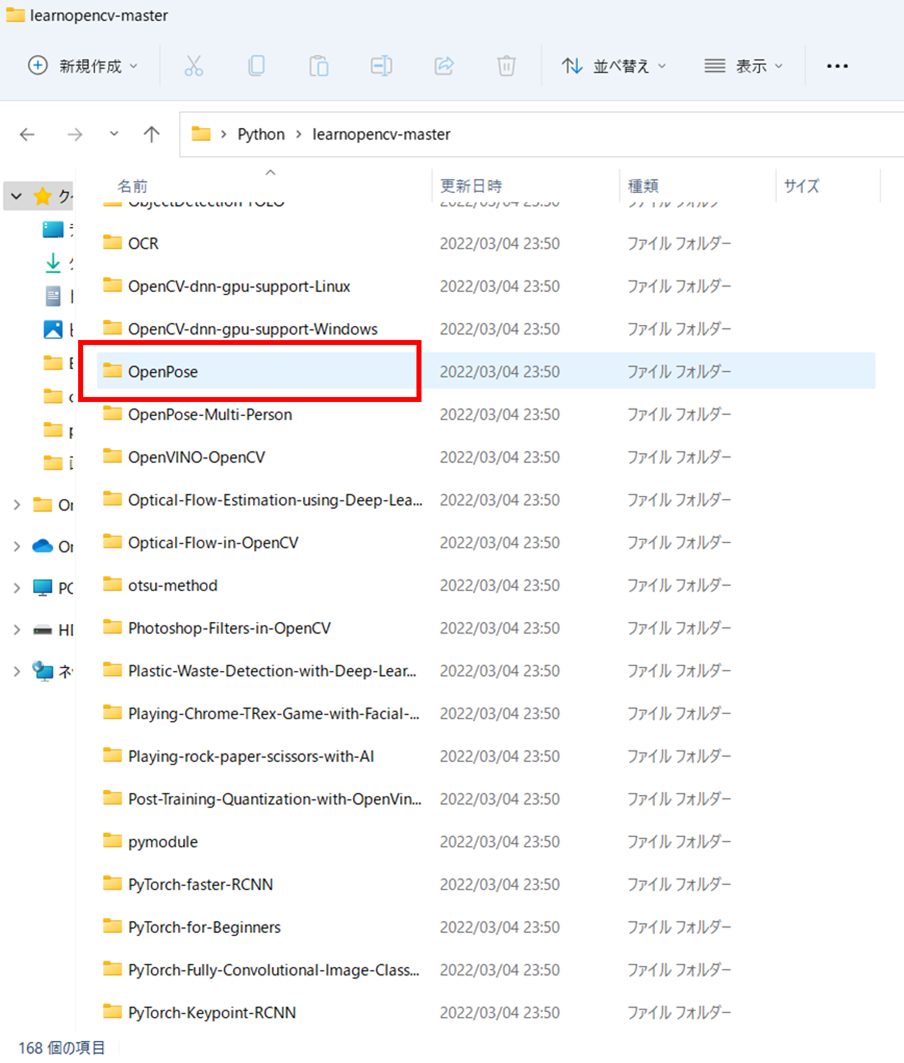Click Python in the address breadcrumb
This screenshot has width=904, height=1063.
point(260,134)
